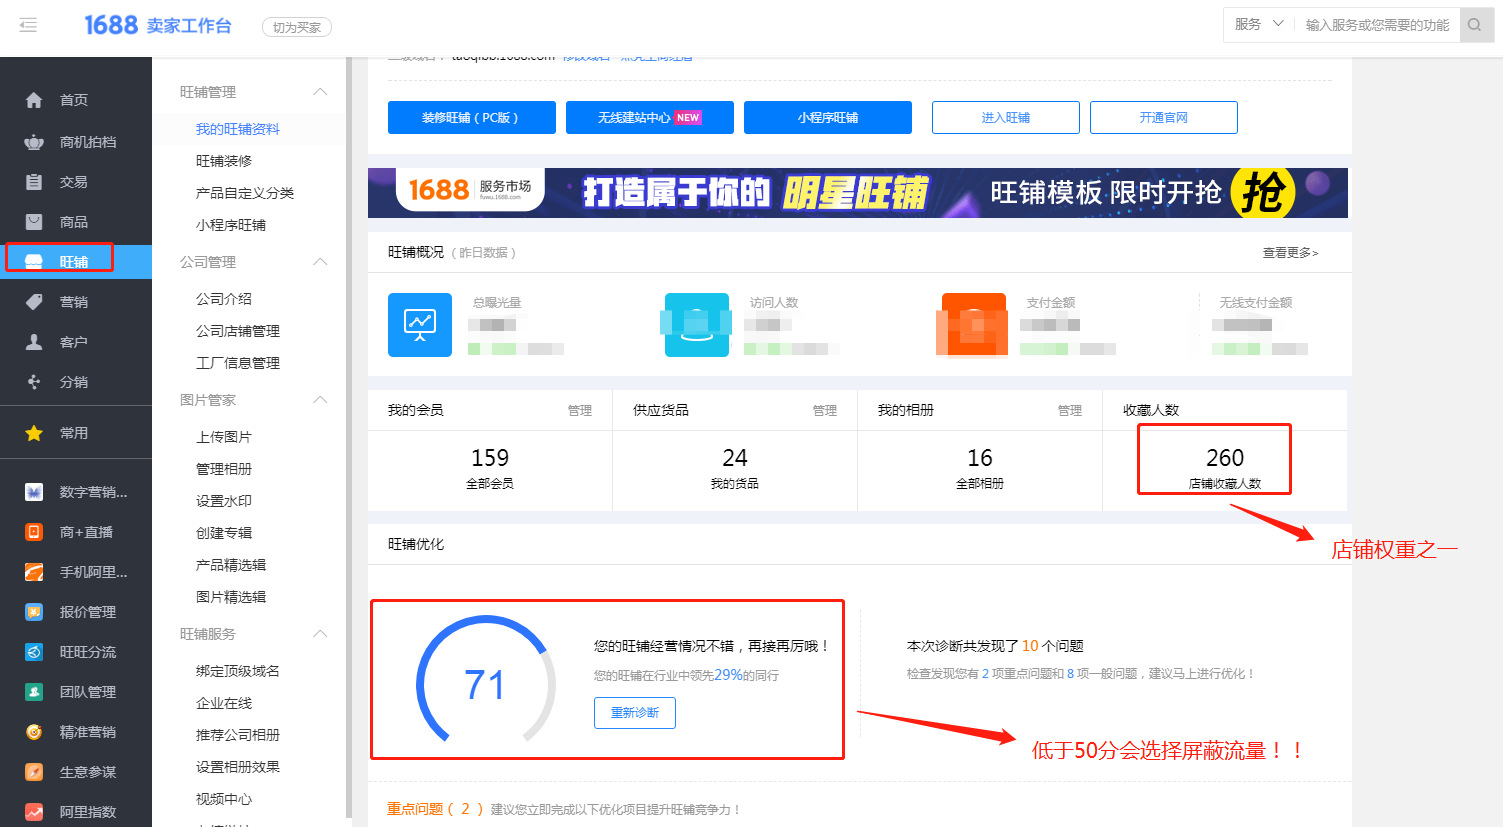
Task: Open 绑定顶级域名 submenu item
Action: pos(238,671)
